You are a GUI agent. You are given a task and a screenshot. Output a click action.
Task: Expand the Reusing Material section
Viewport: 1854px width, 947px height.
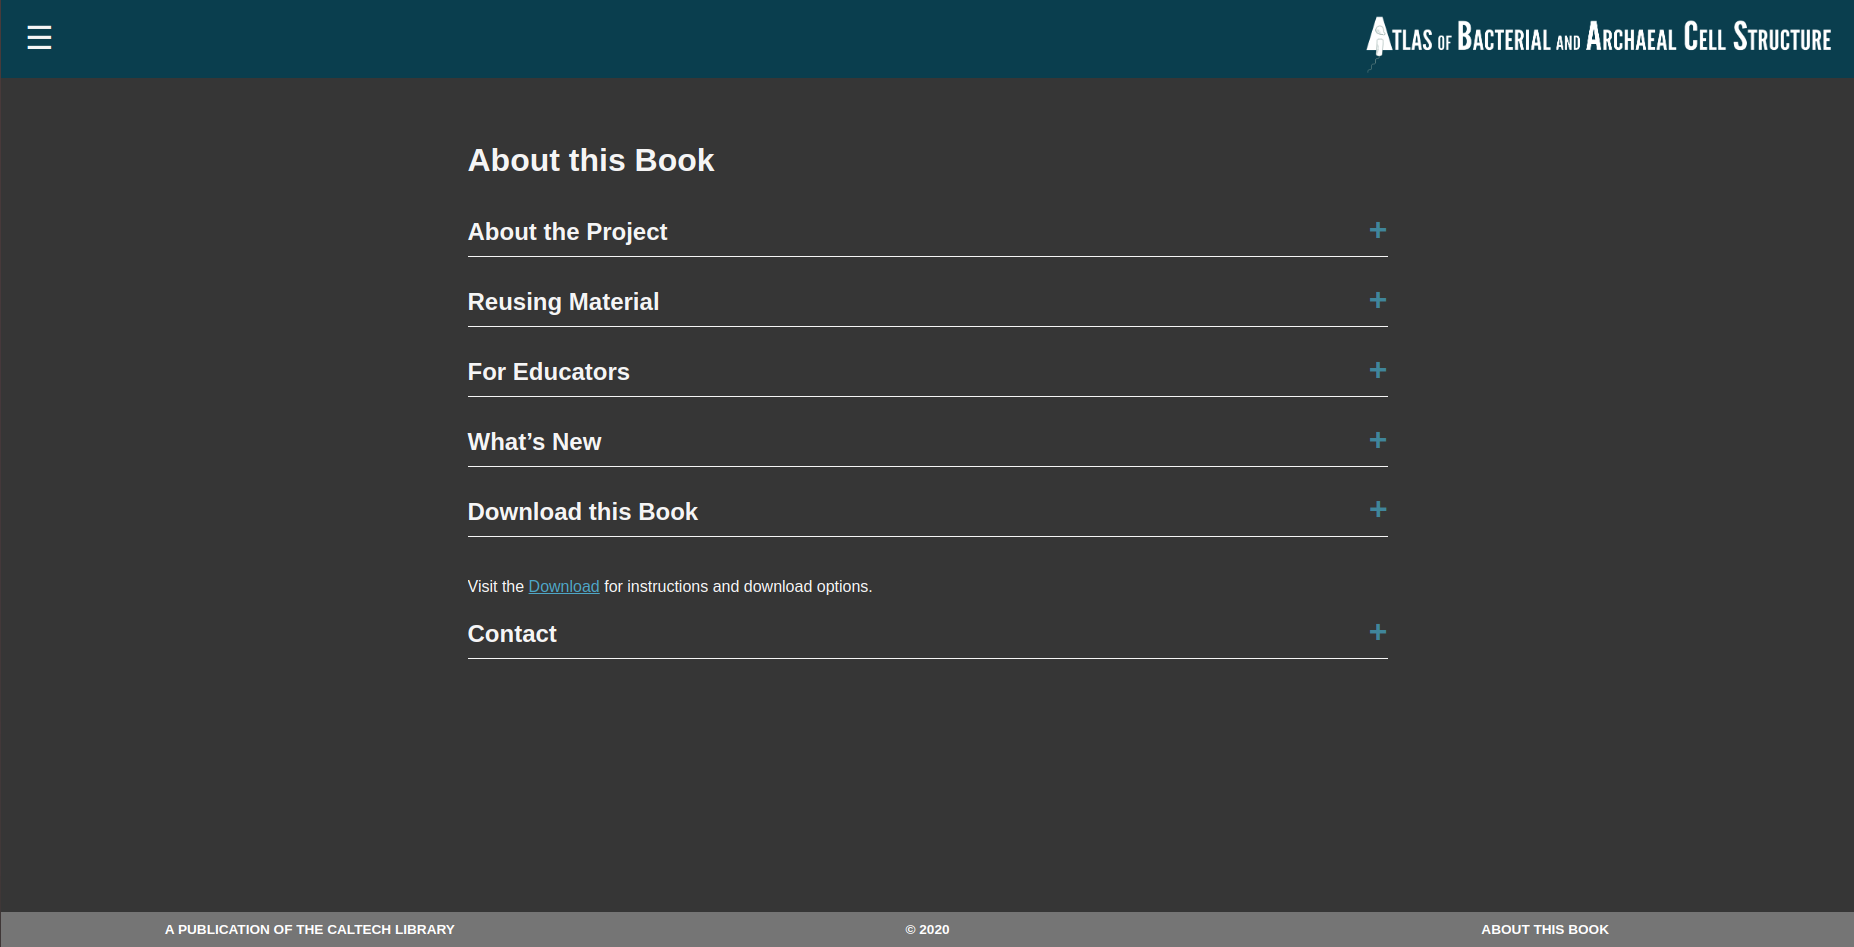tap(563, 301)
